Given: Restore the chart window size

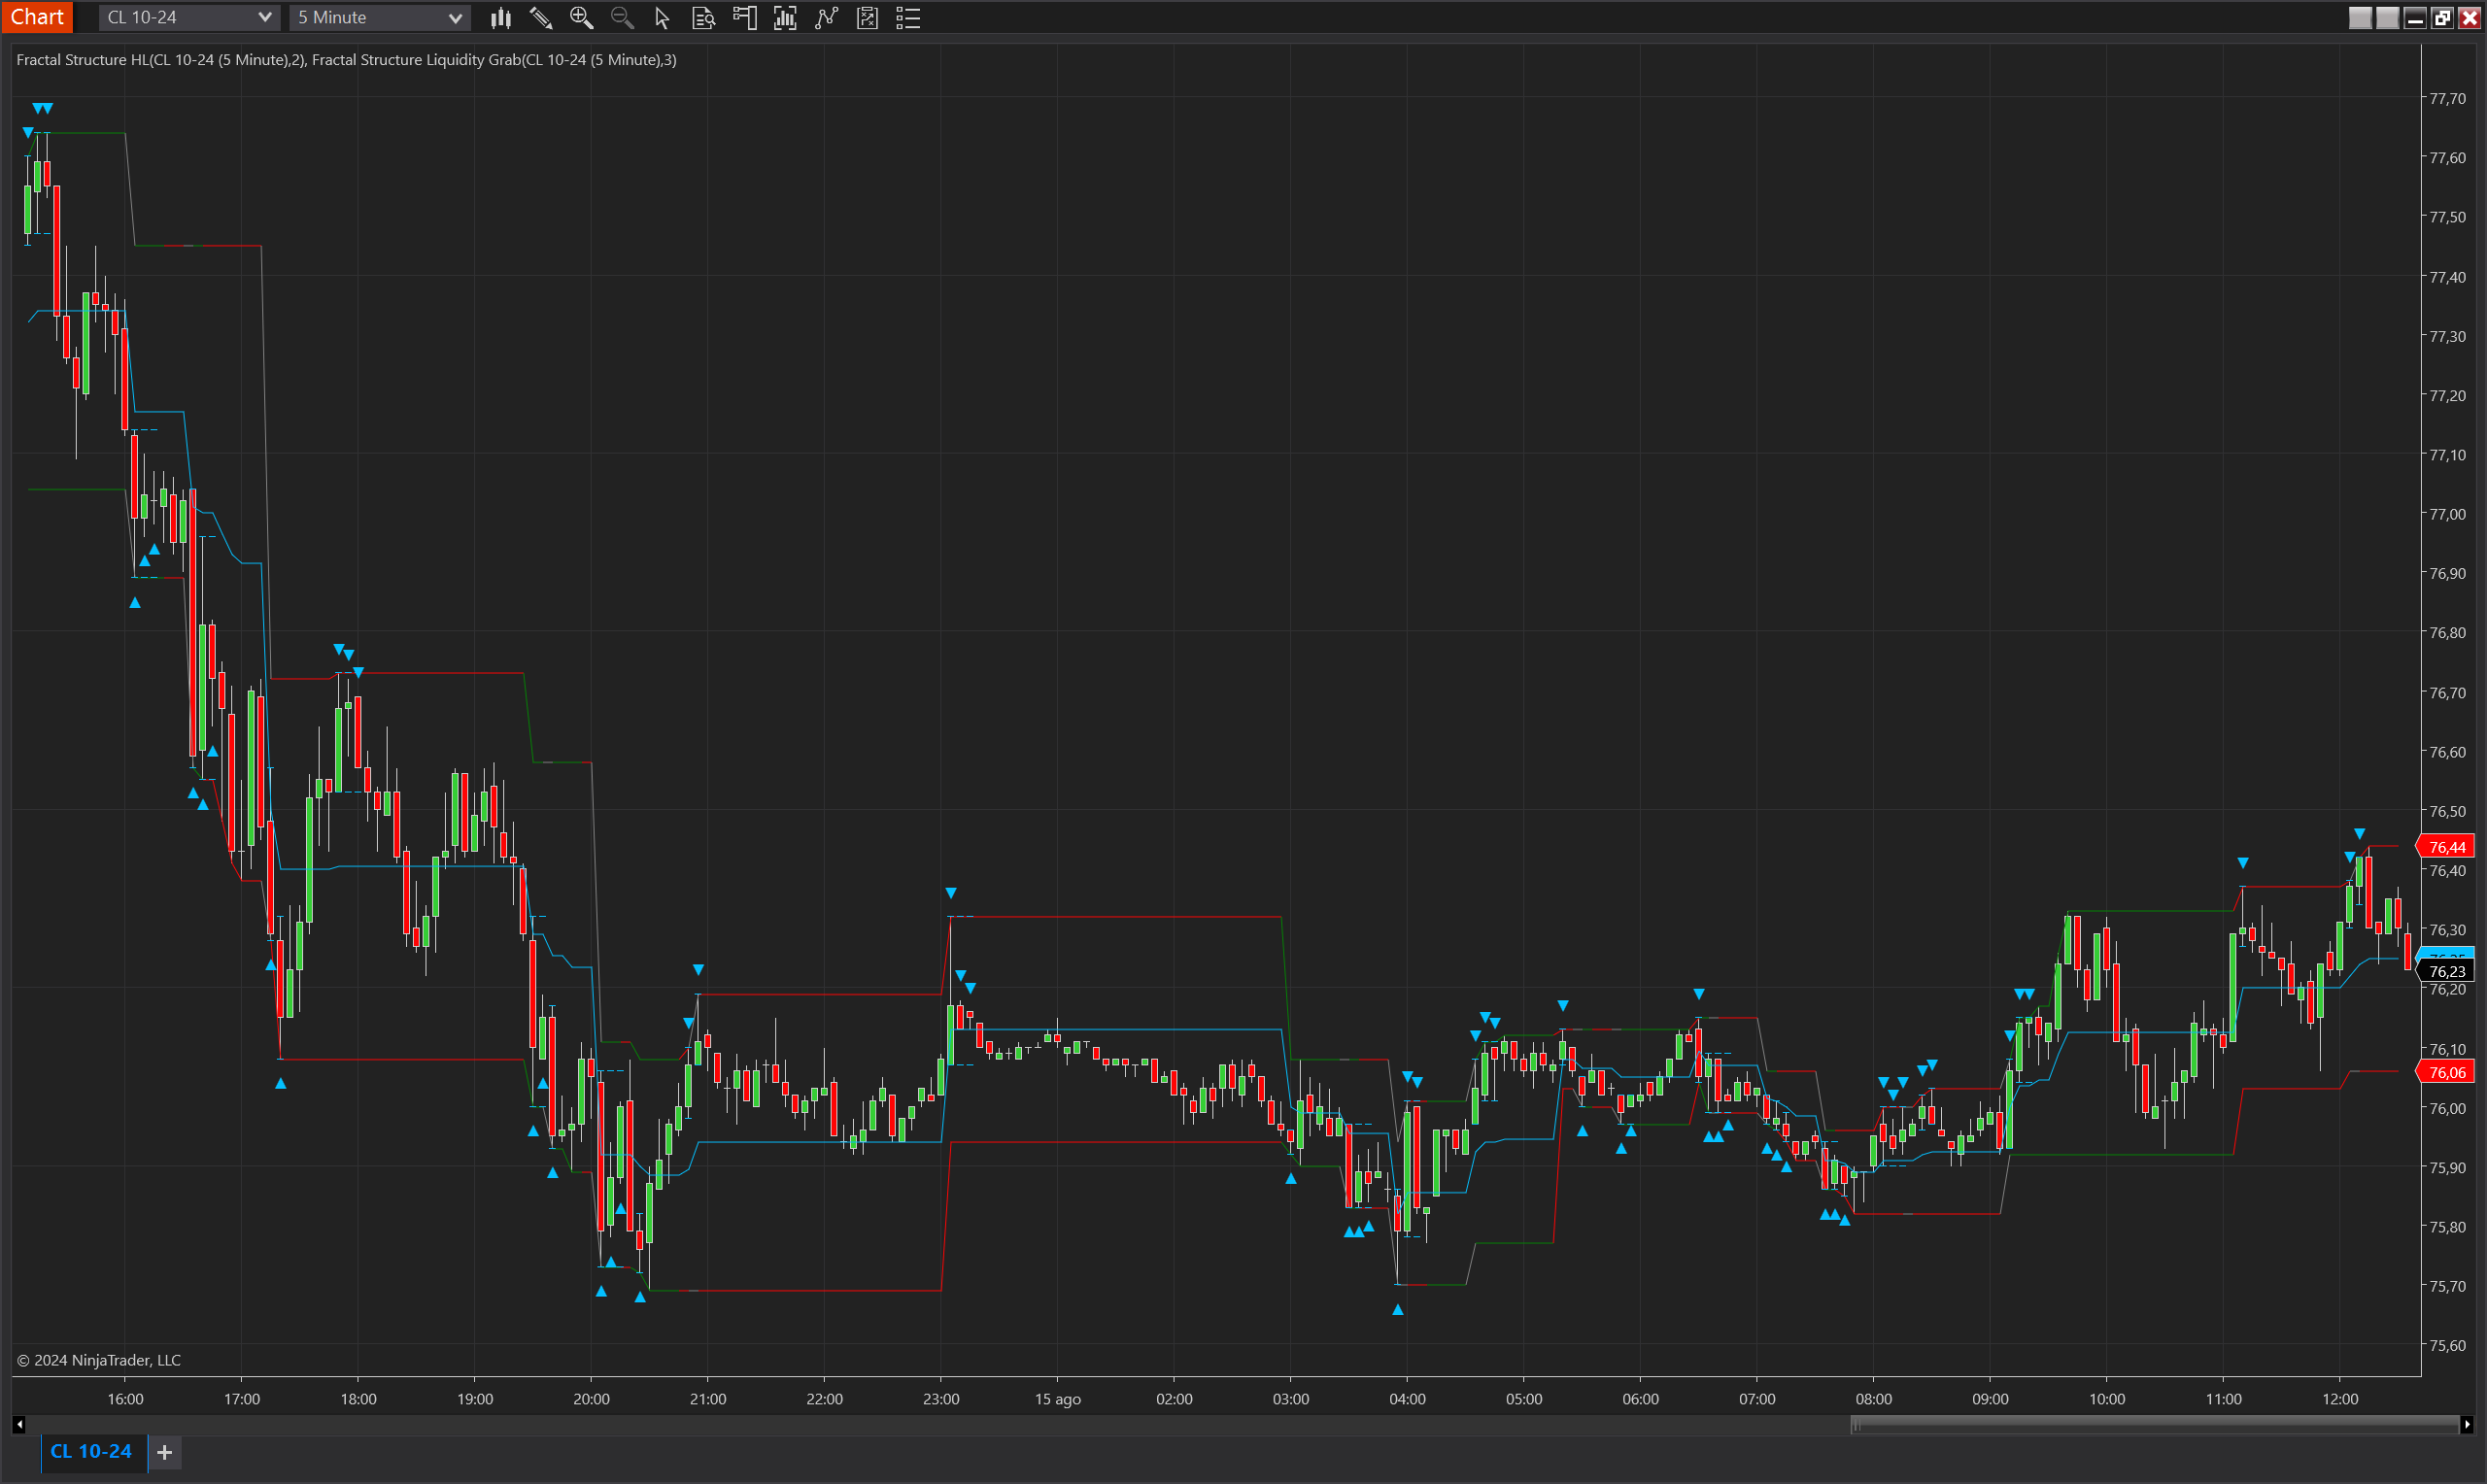Looking at the screenshot, I should (2441, 18).
